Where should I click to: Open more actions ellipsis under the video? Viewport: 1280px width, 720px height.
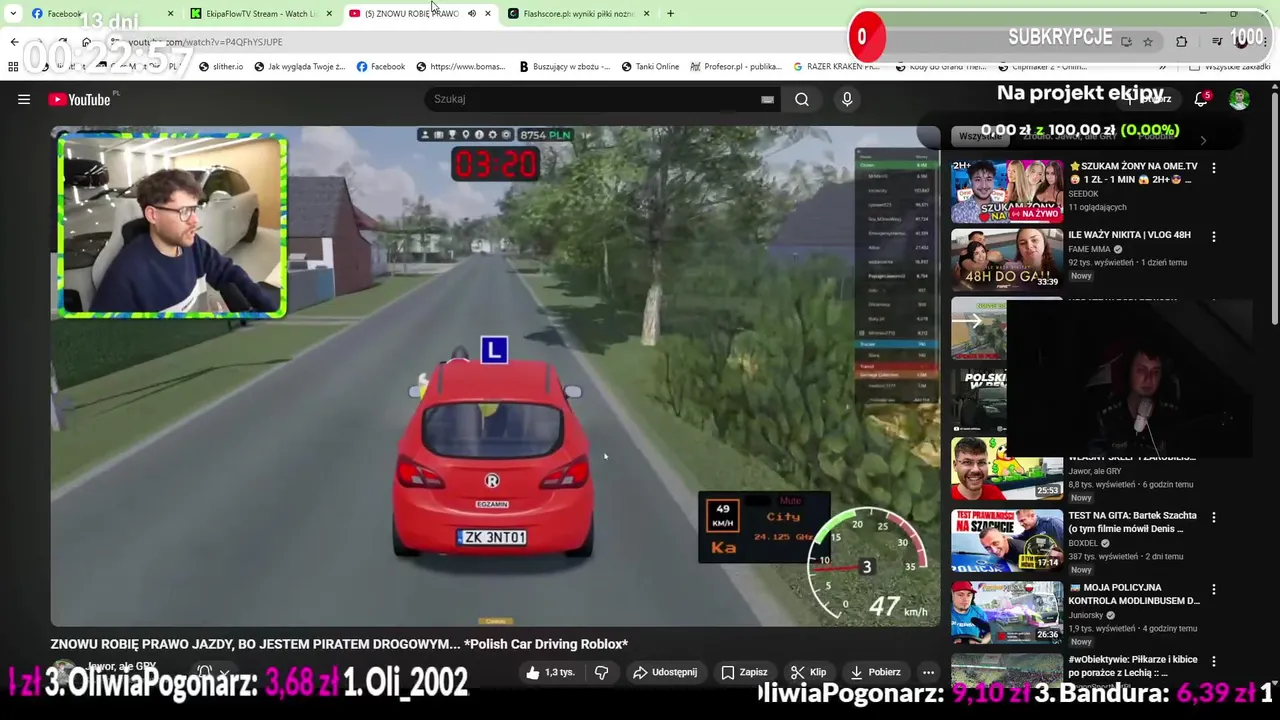(x=928, y=672)
